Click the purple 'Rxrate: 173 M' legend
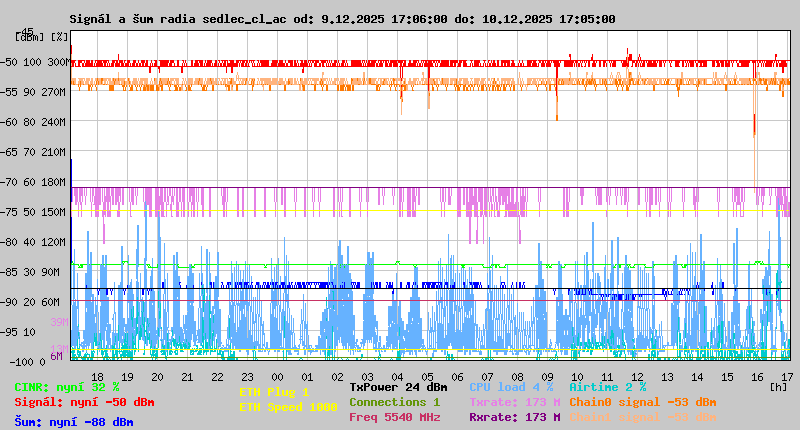The width and height of the screenshot is (800, 430). [x=514, y=417]
